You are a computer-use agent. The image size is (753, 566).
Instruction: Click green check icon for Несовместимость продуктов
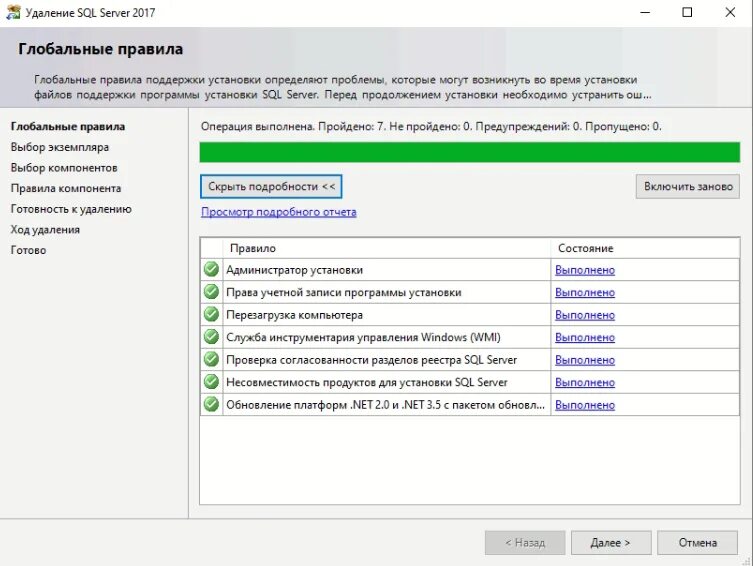211,382
